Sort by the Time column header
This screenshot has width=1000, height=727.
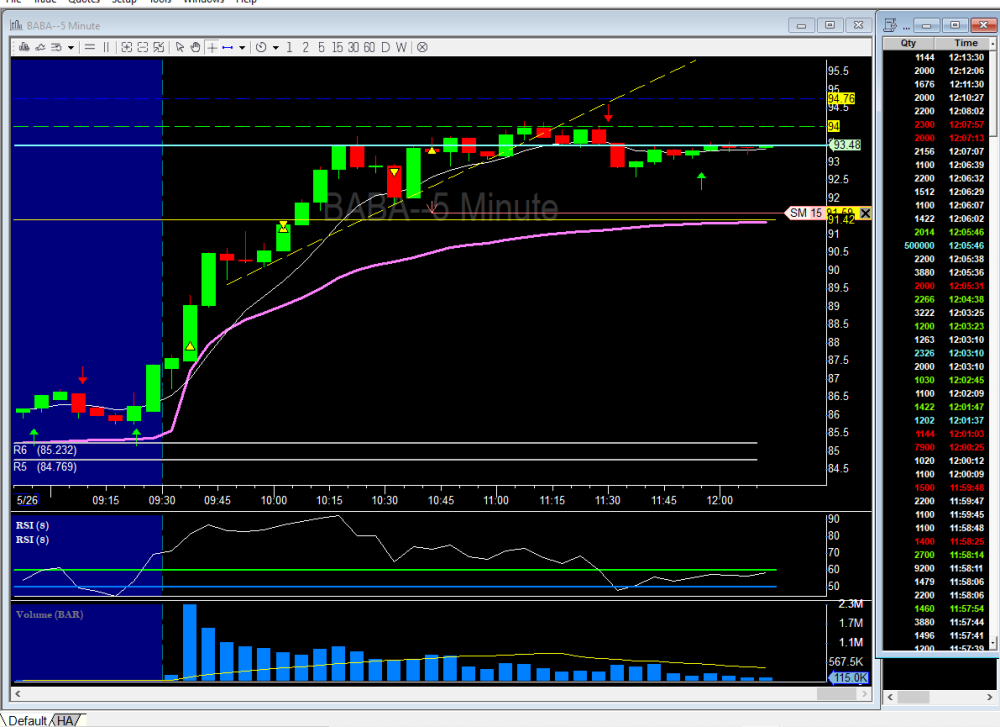(x=966, y=43)
